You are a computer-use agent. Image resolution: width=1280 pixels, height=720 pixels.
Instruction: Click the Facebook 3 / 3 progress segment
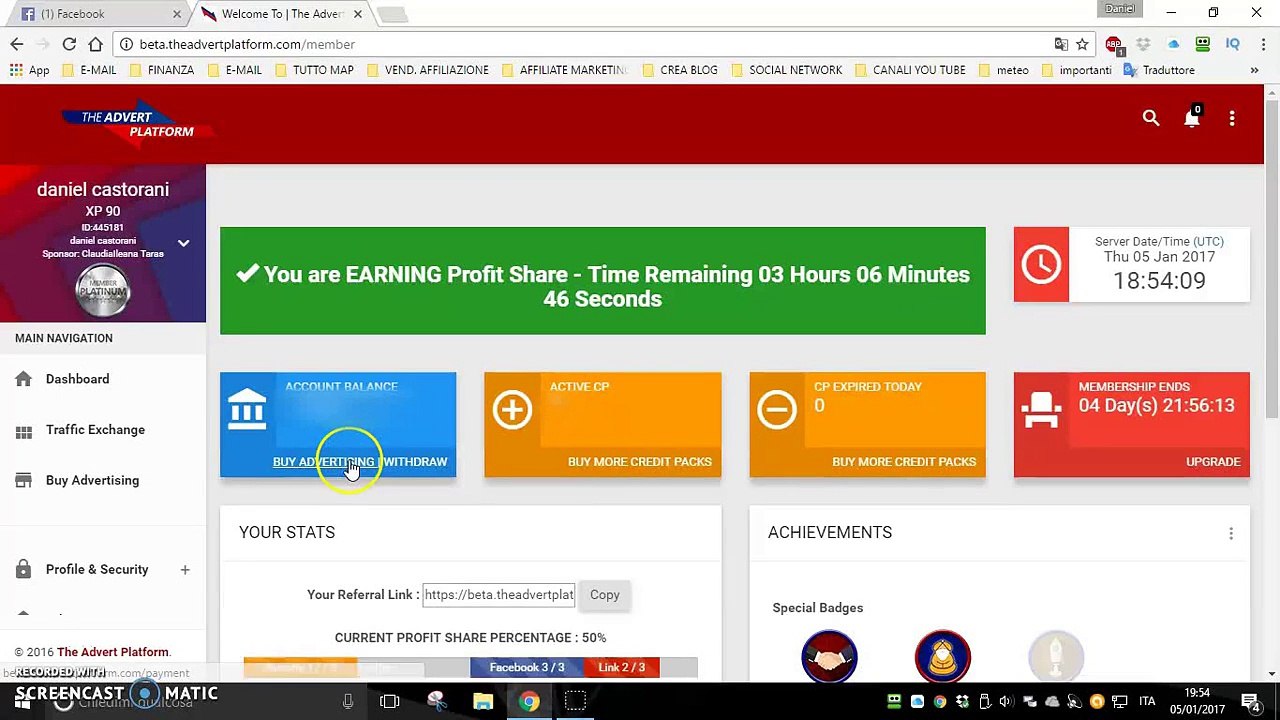click(527, 667)
